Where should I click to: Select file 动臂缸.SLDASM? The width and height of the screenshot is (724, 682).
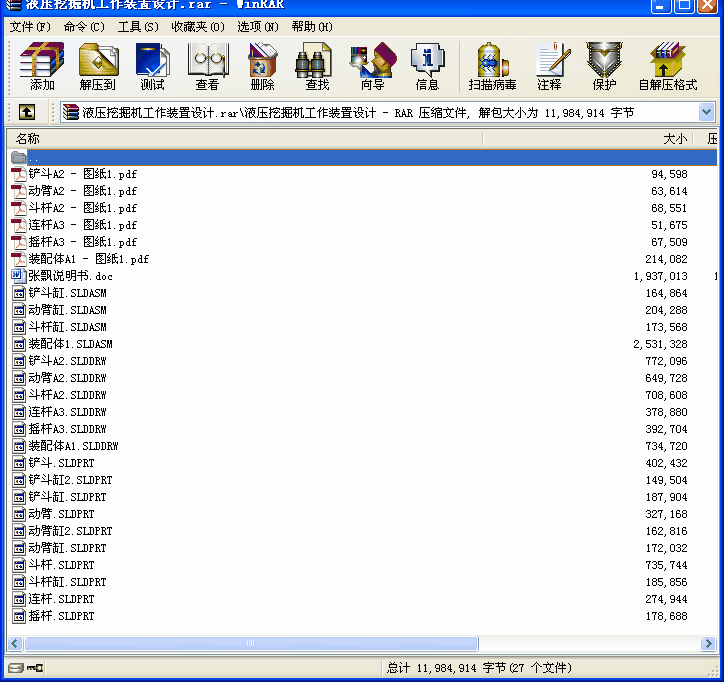tap(67, 310)
